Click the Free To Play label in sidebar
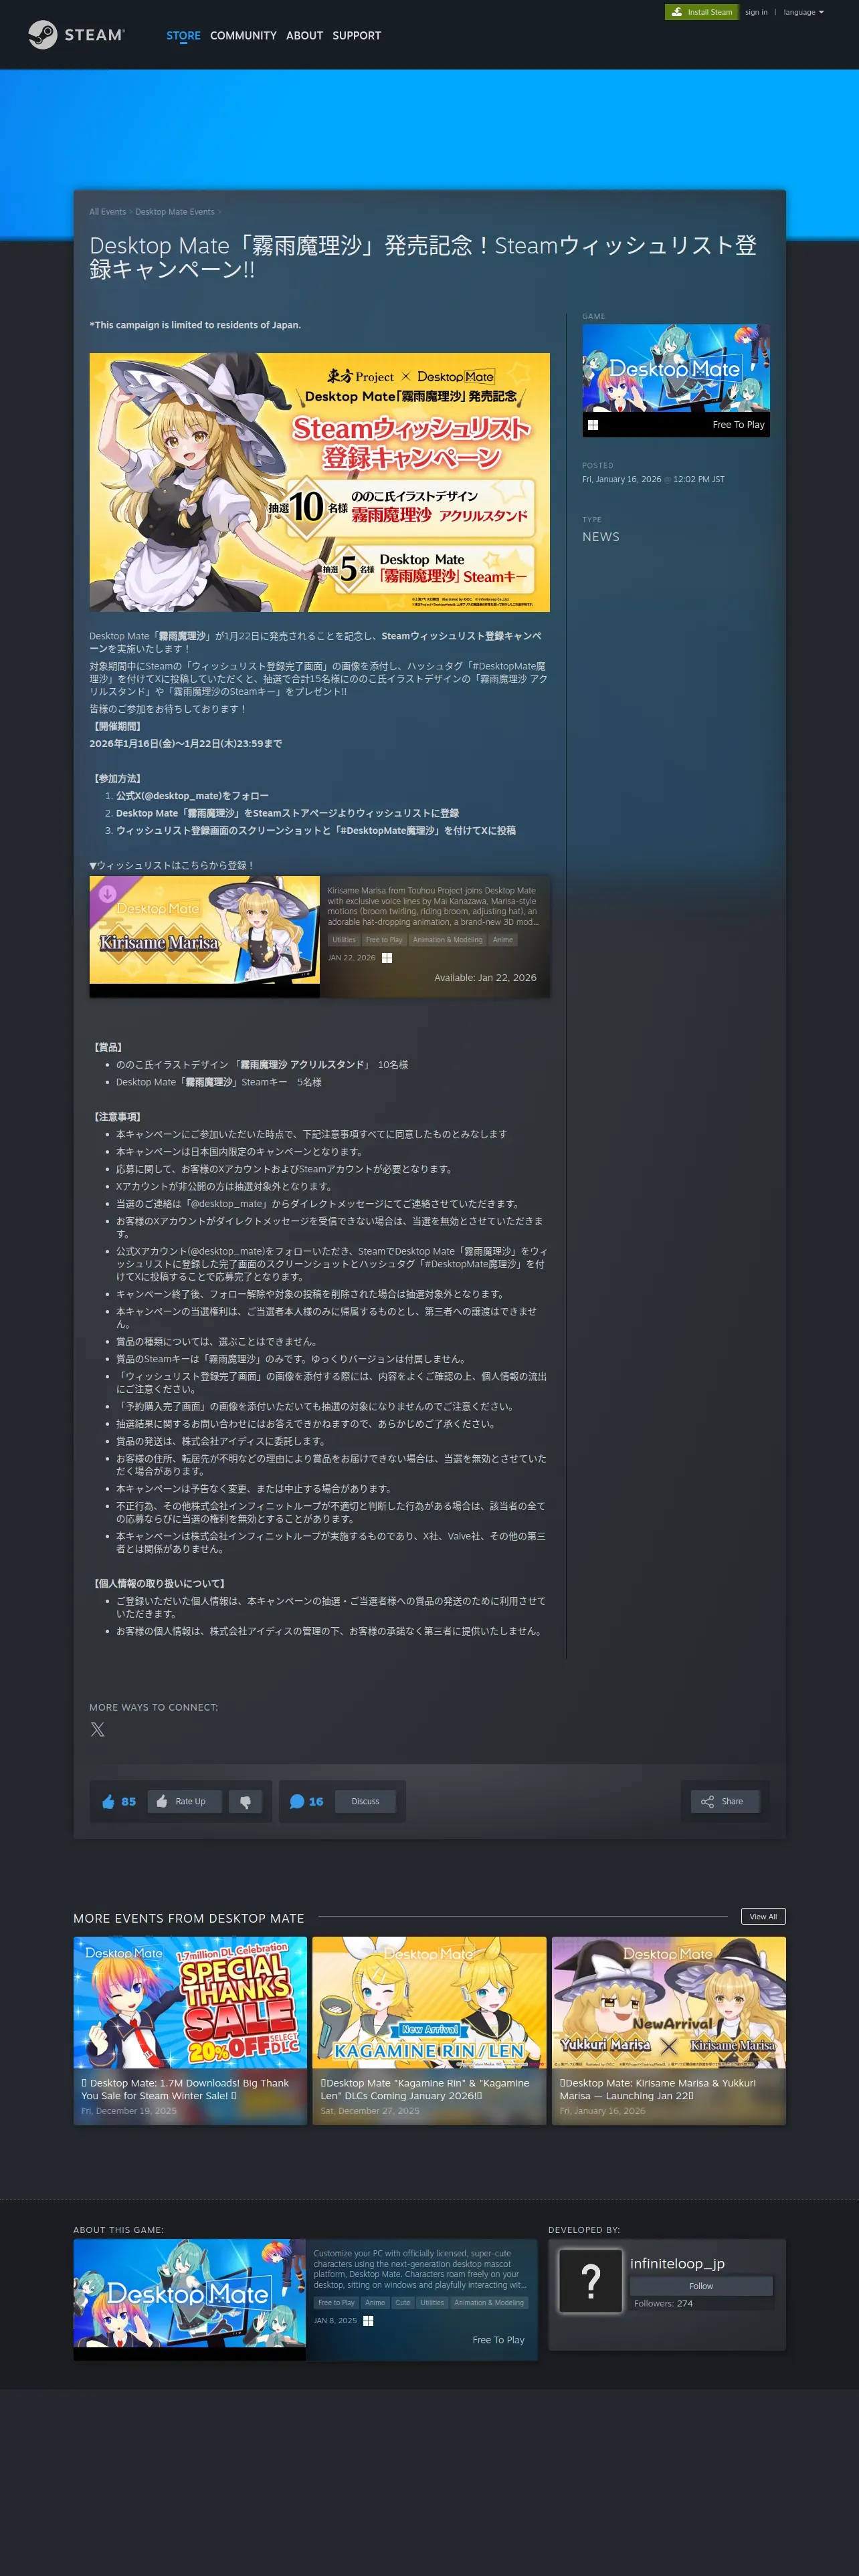 click(738, 425)
